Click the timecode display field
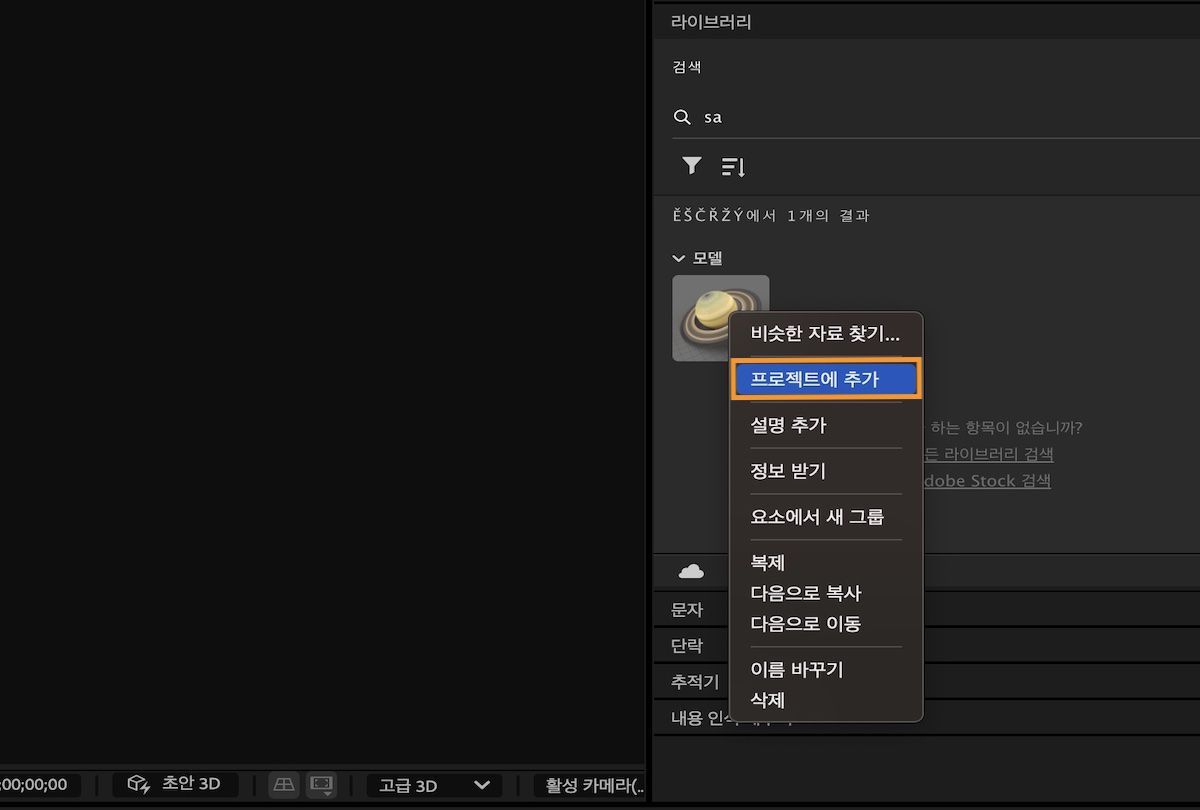1200x810 pixels. [35, 784]
